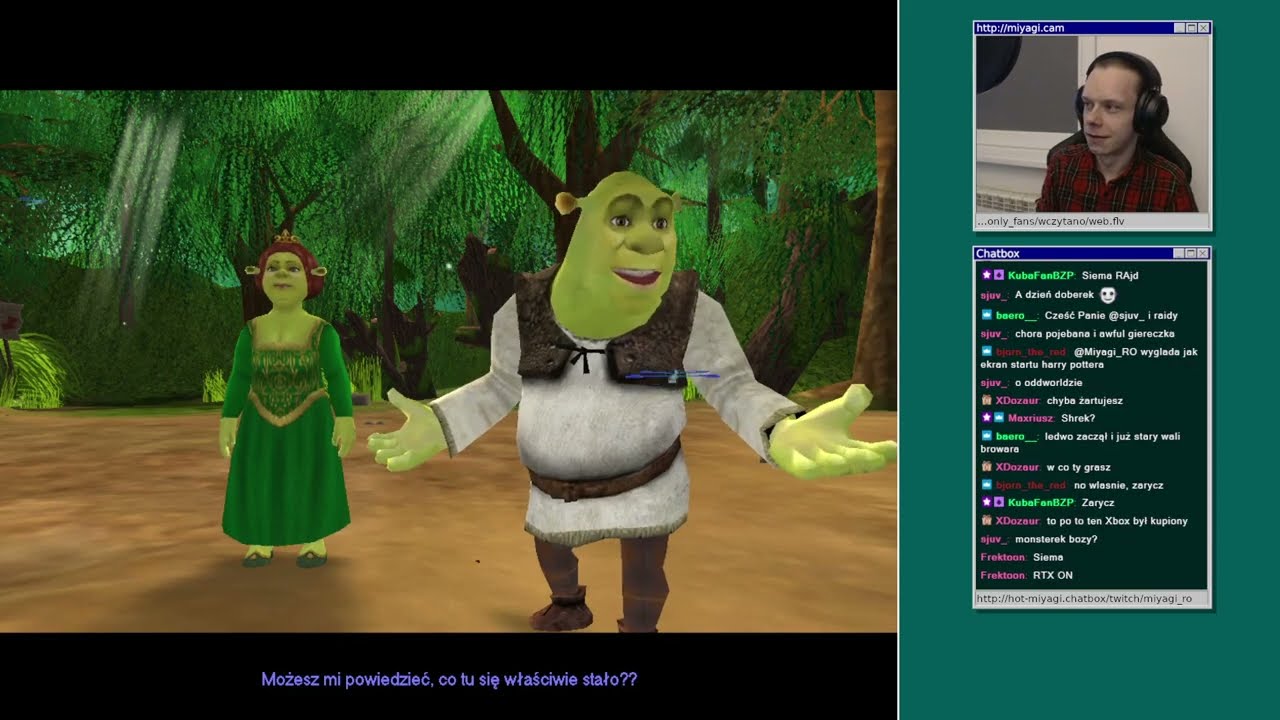This screenshot has height=720, width=1280.
Task: Click username sjuv_ in 'monsterek bozy?' message
Action: point(993,539)
